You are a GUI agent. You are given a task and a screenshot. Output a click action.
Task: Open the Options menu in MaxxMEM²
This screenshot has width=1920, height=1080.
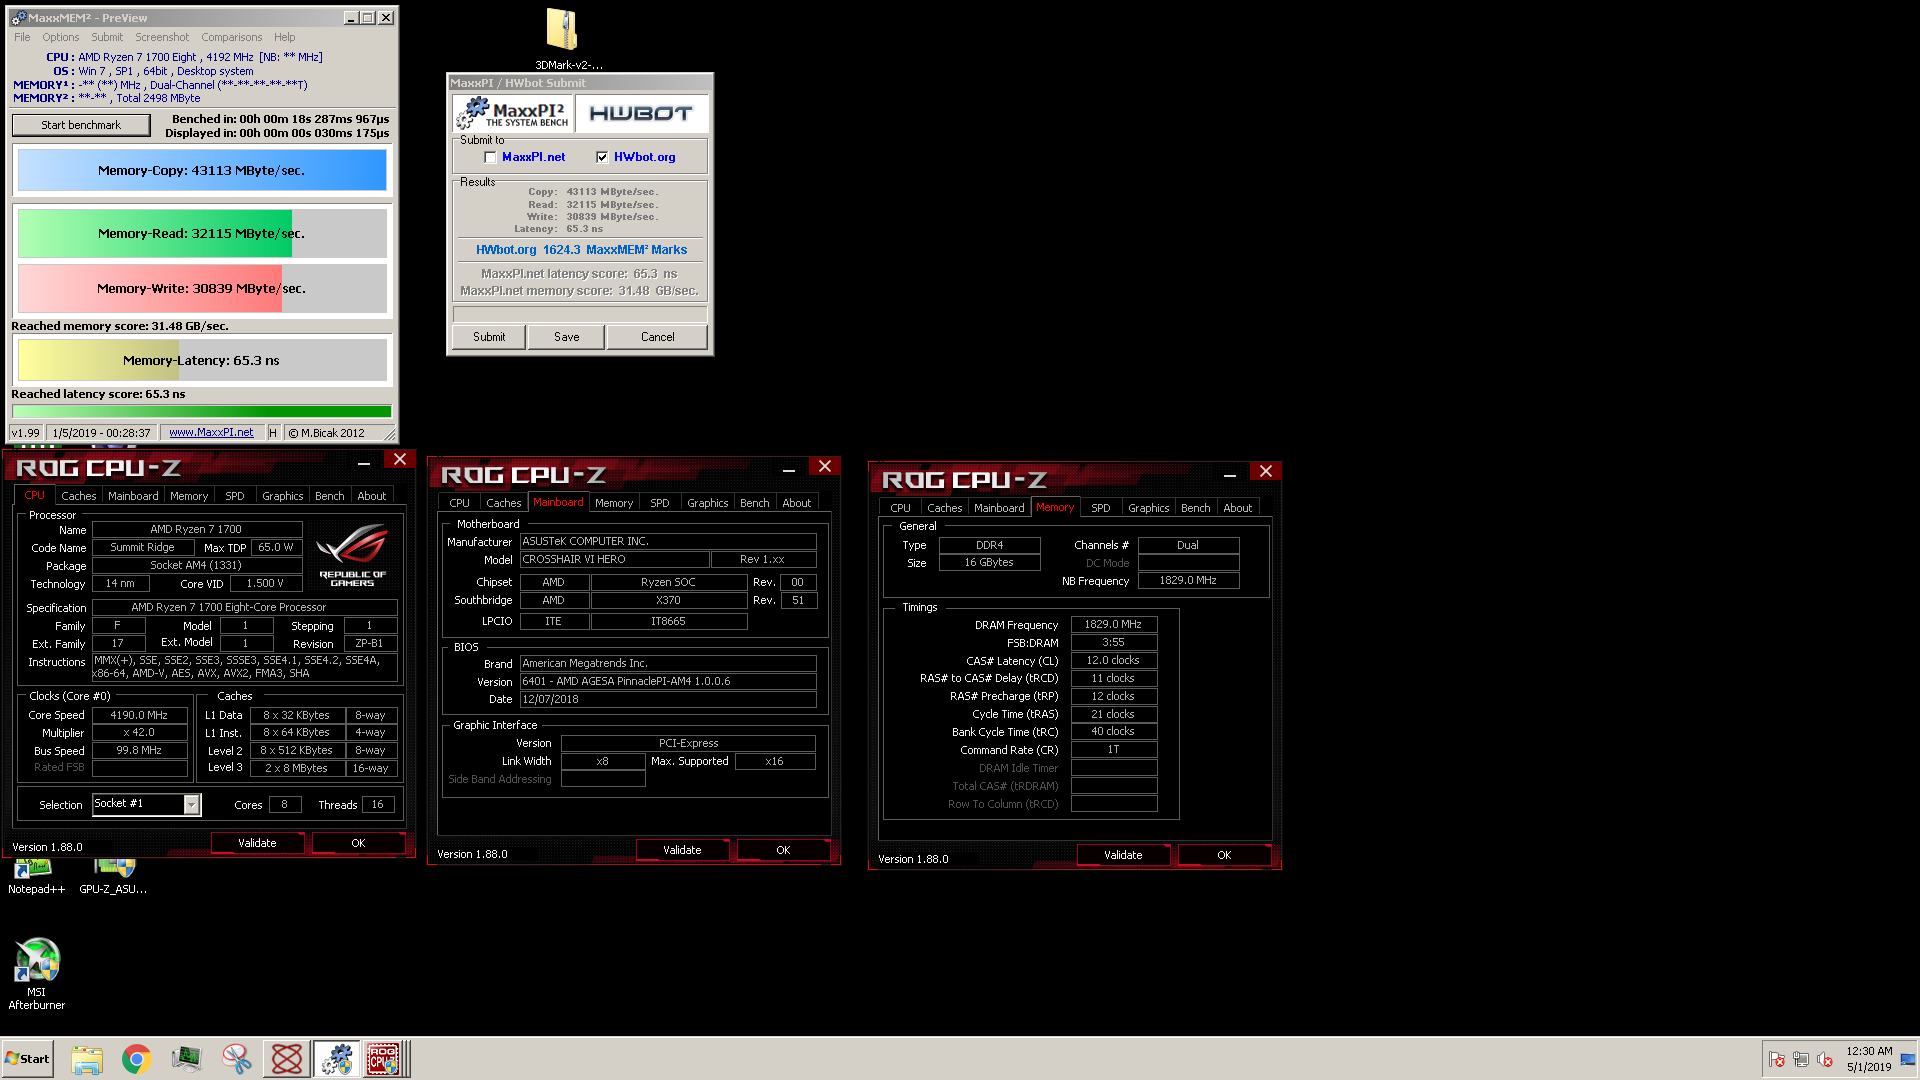coord(60,37)
